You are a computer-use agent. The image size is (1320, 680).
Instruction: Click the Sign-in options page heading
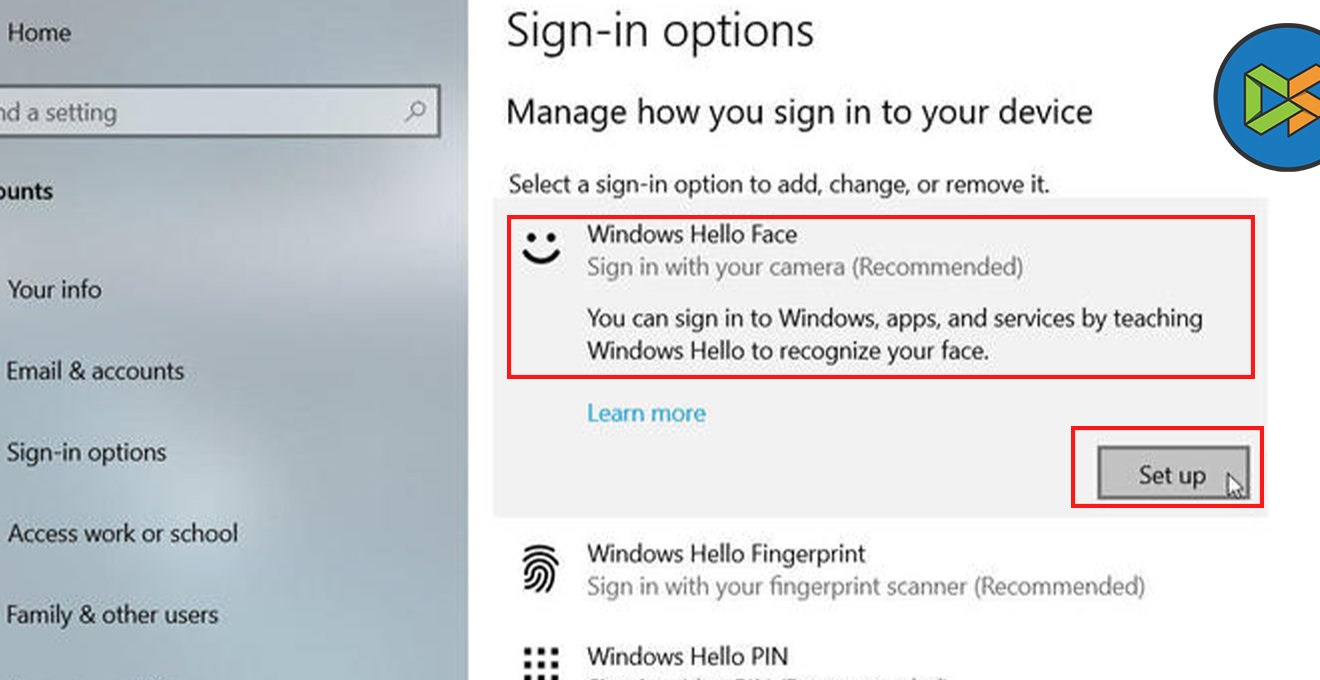pyautogui.click(x=660, y=32)
